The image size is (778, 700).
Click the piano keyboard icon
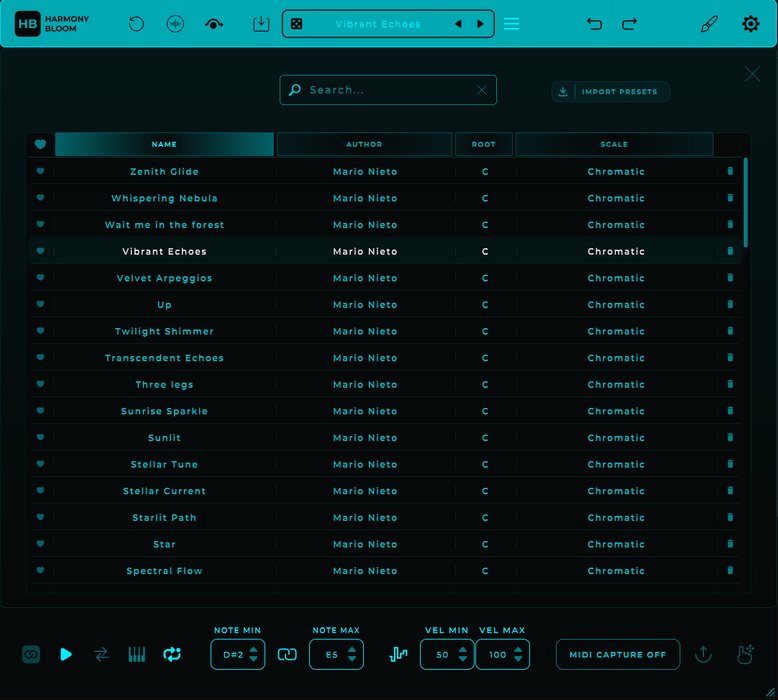[x=137, y=654]
